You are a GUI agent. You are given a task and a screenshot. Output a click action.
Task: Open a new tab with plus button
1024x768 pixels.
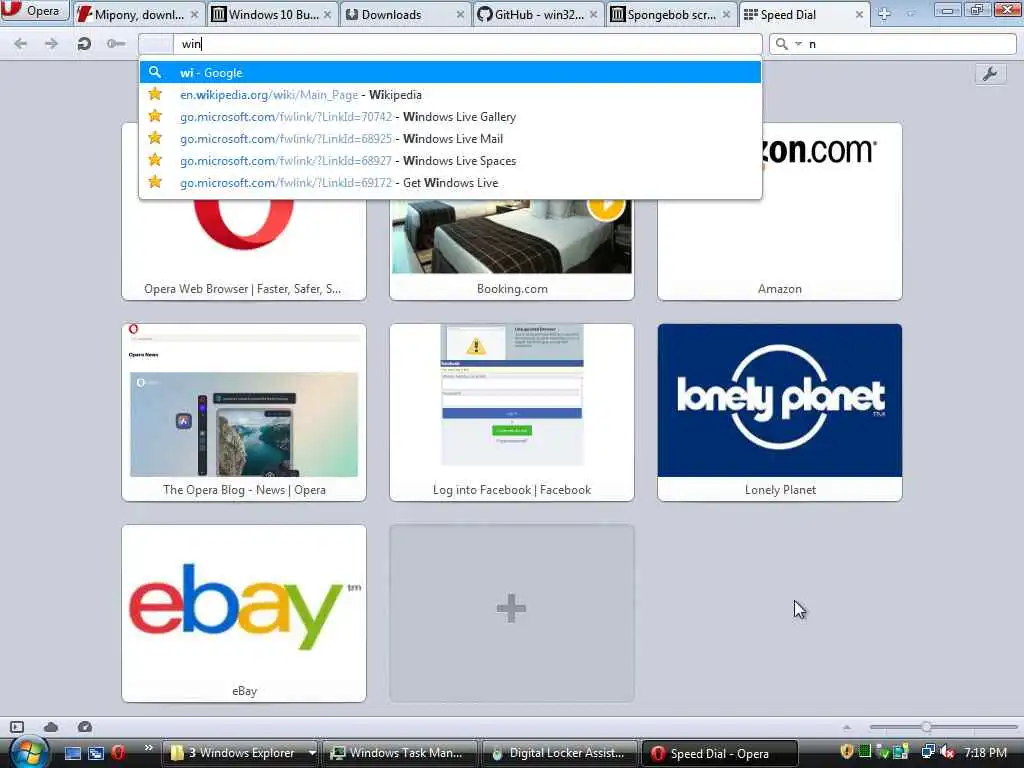click(x=884, y=14)
